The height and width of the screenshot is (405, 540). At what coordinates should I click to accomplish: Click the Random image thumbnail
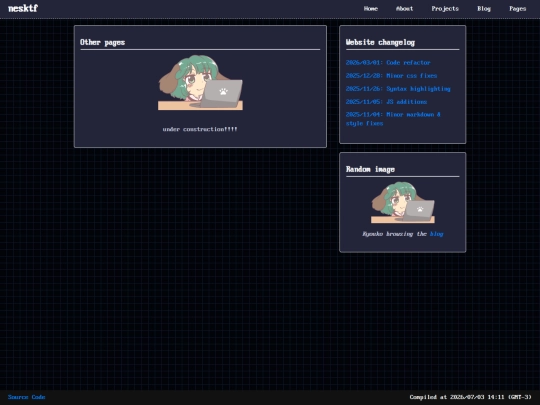(403, 202)
